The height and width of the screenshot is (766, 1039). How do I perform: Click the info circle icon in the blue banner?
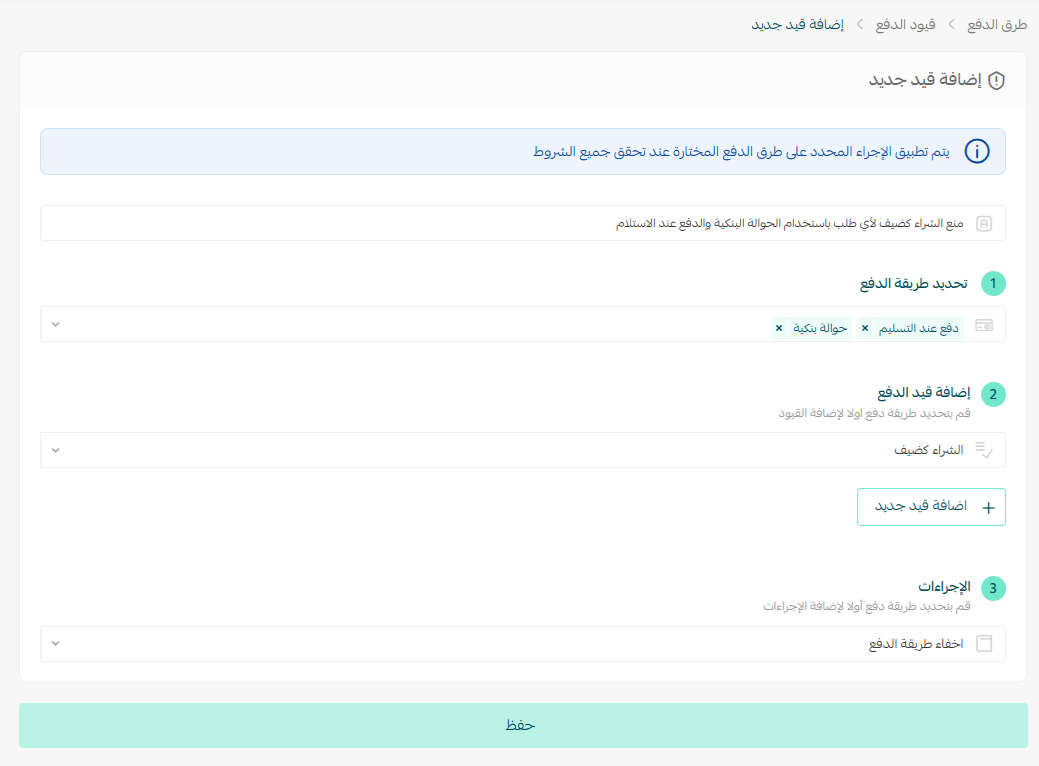coord(976,152)
